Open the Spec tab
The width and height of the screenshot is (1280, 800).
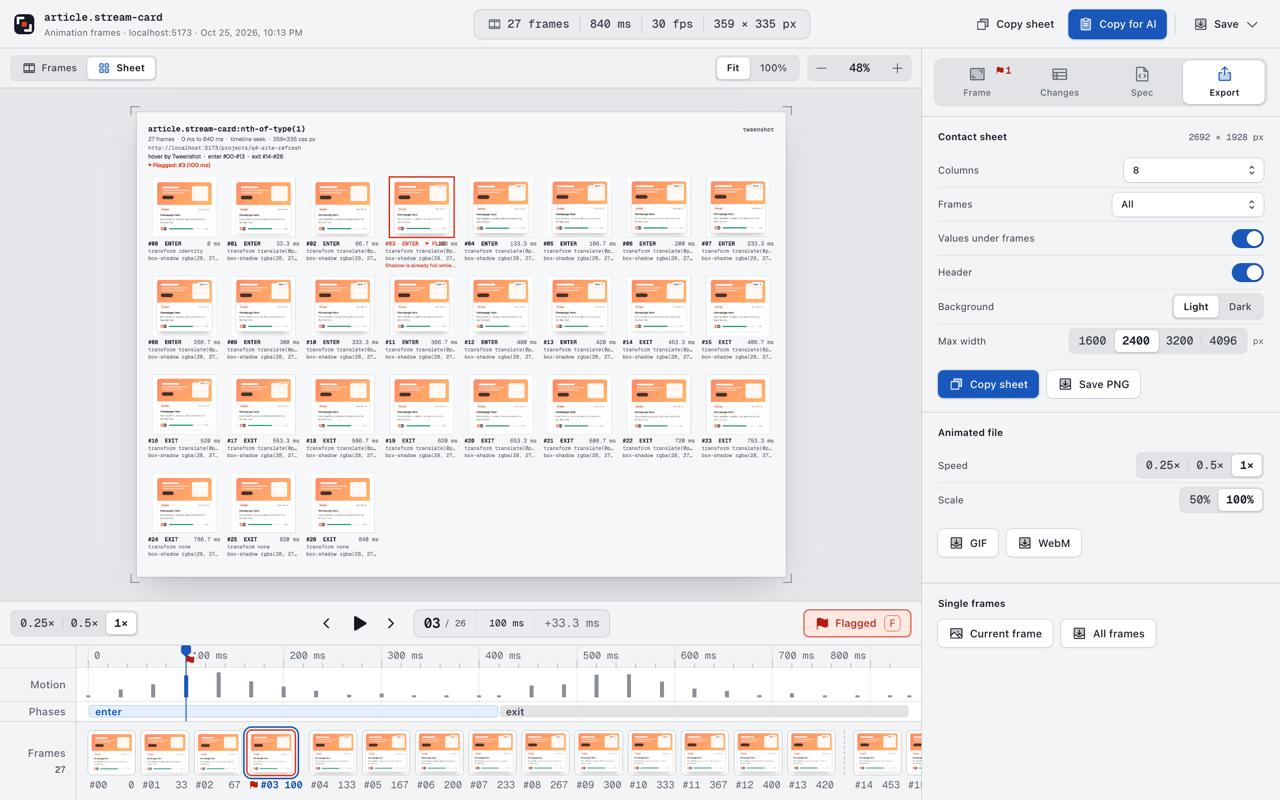pyautogui.click(x=1141, y=82)
